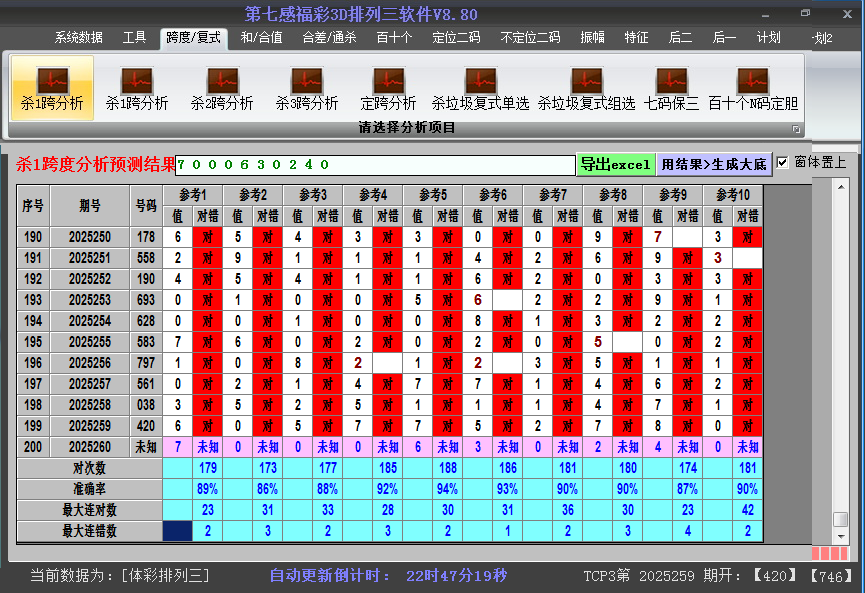Select period cell 2025256
Screen dimensions: 865x593
90,363
